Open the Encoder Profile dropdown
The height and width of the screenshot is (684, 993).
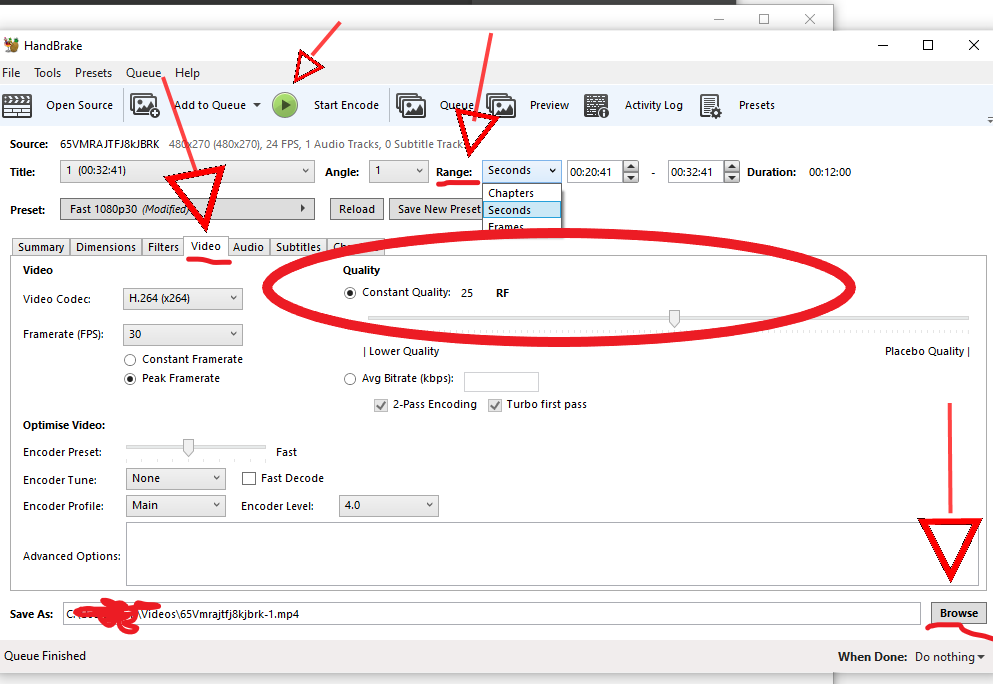point(175,505)
